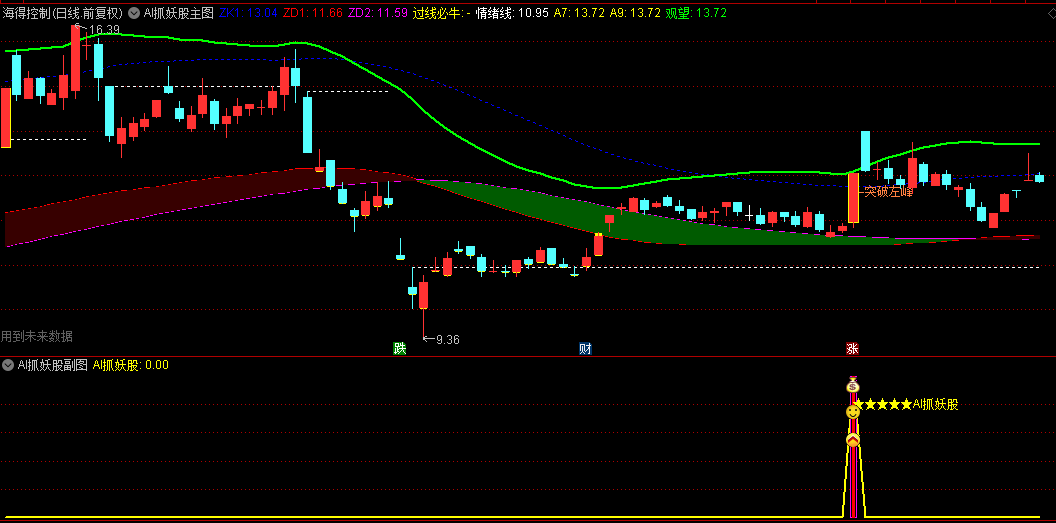Click the blue 财 marker icon
Screen dimensions: 1056x523
click(x=586, y=348)
